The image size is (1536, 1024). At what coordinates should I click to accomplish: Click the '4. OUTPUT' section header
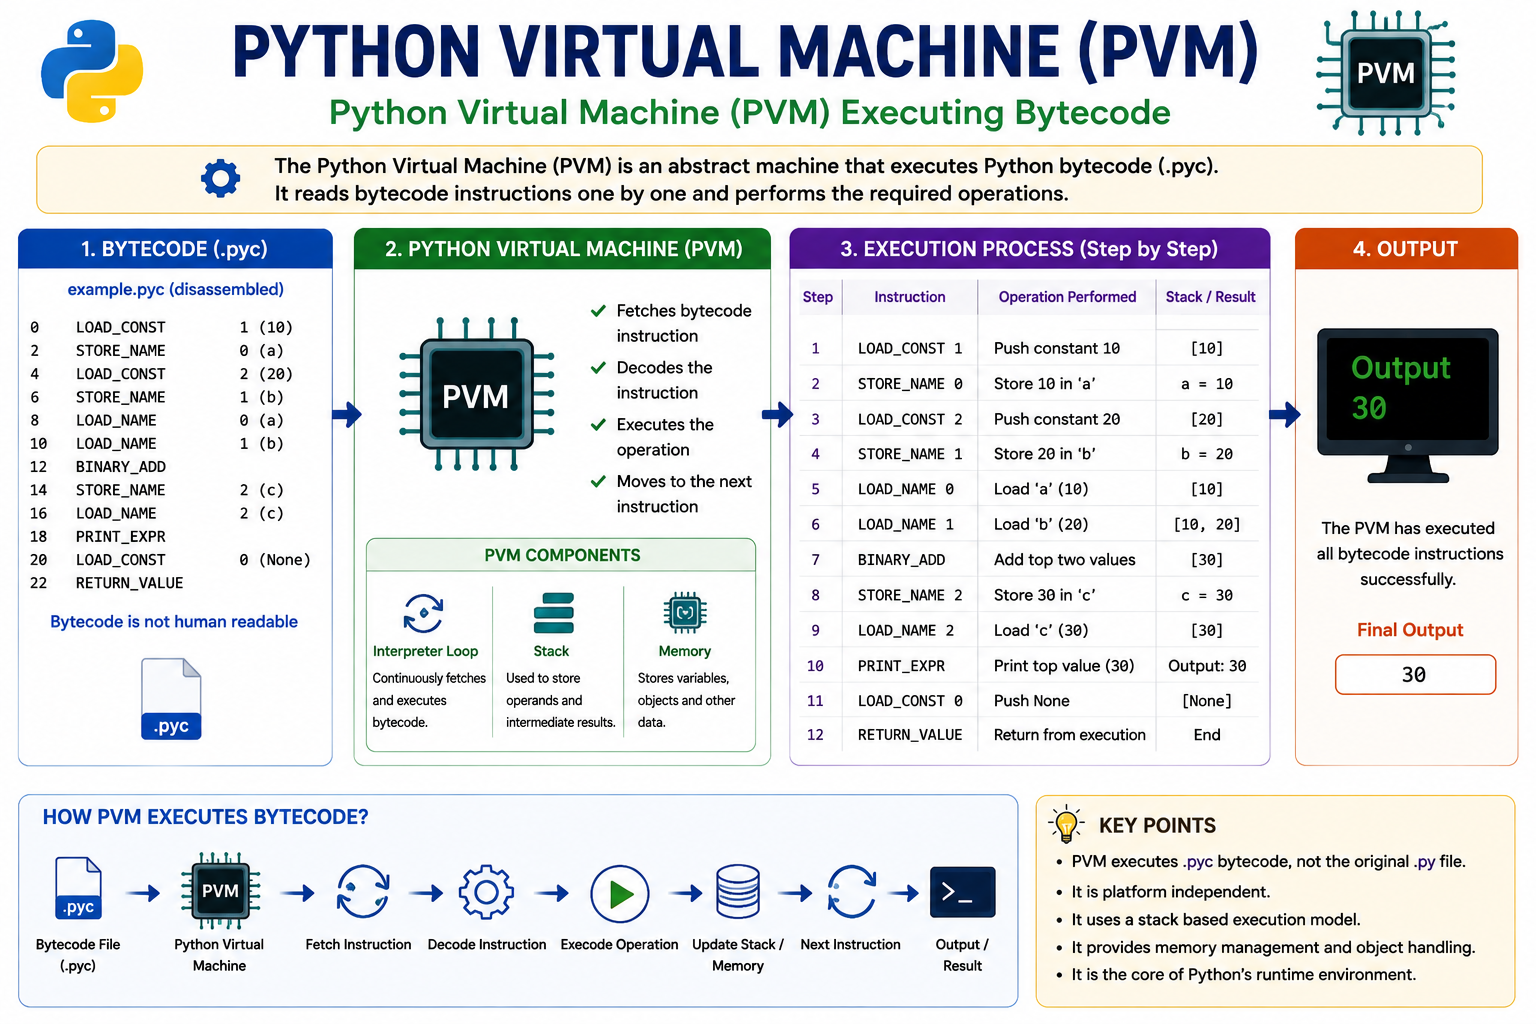click(x=1406, y=249)
